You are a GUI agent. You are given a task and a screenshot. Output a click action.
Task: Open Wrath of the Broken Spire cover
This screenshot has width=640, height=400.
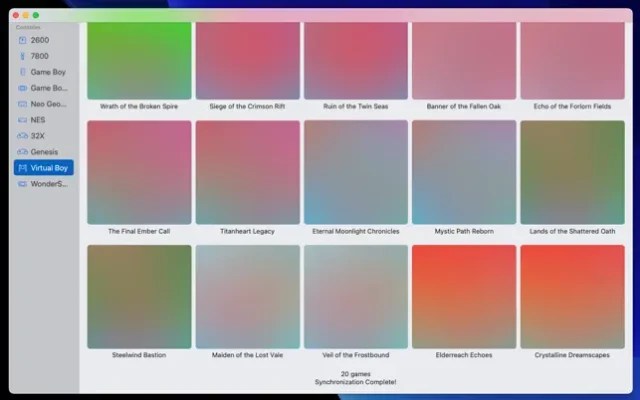[x=139, y=60]
